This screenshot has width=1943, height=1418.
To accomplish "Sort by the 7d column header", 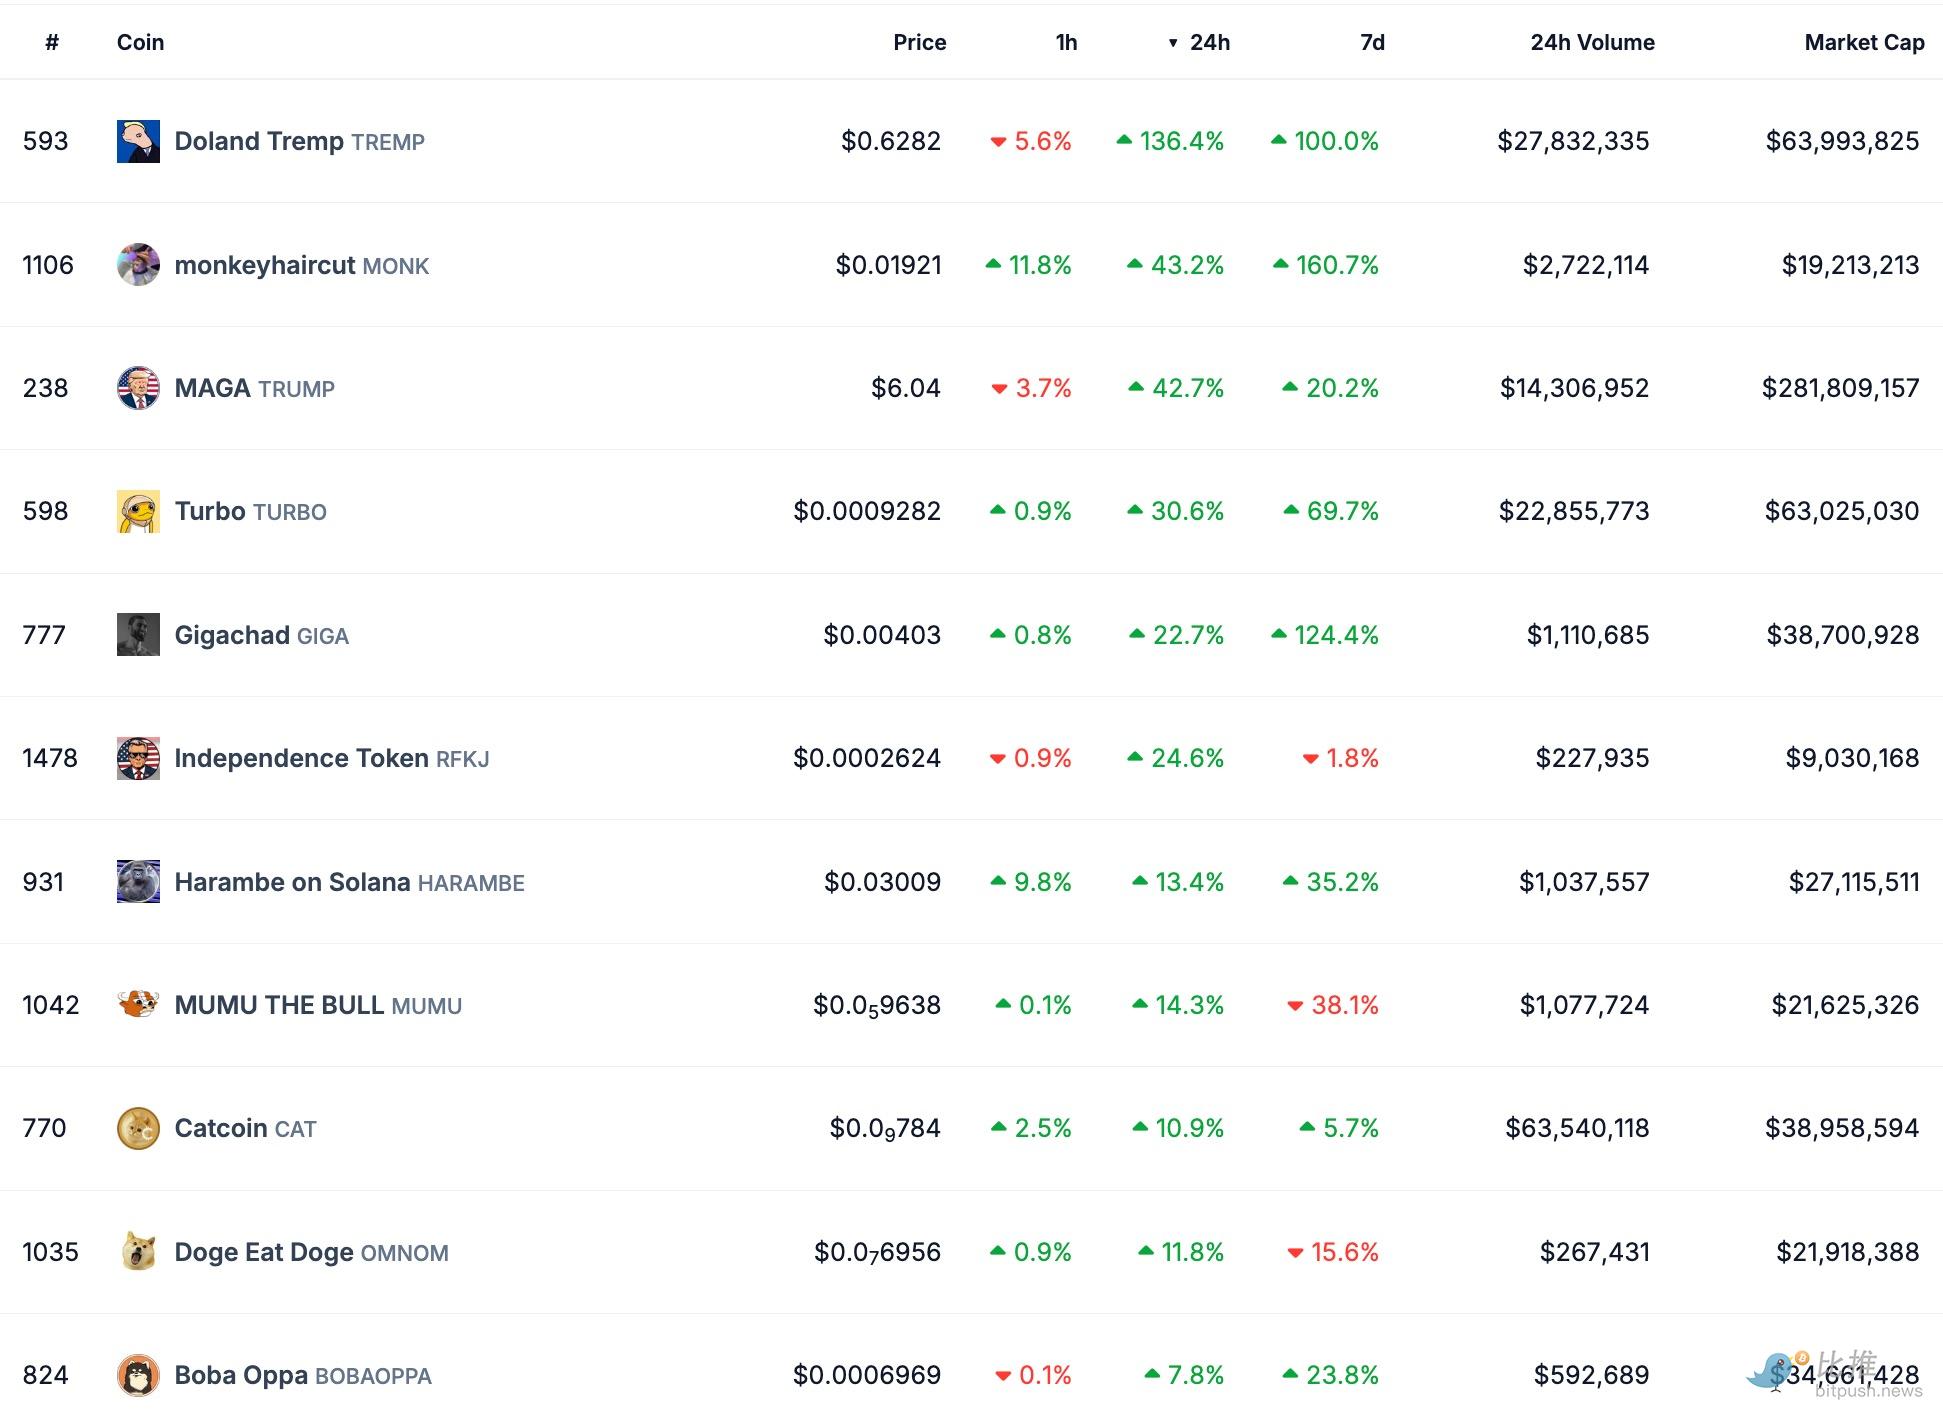I will tap(1372, 42).
